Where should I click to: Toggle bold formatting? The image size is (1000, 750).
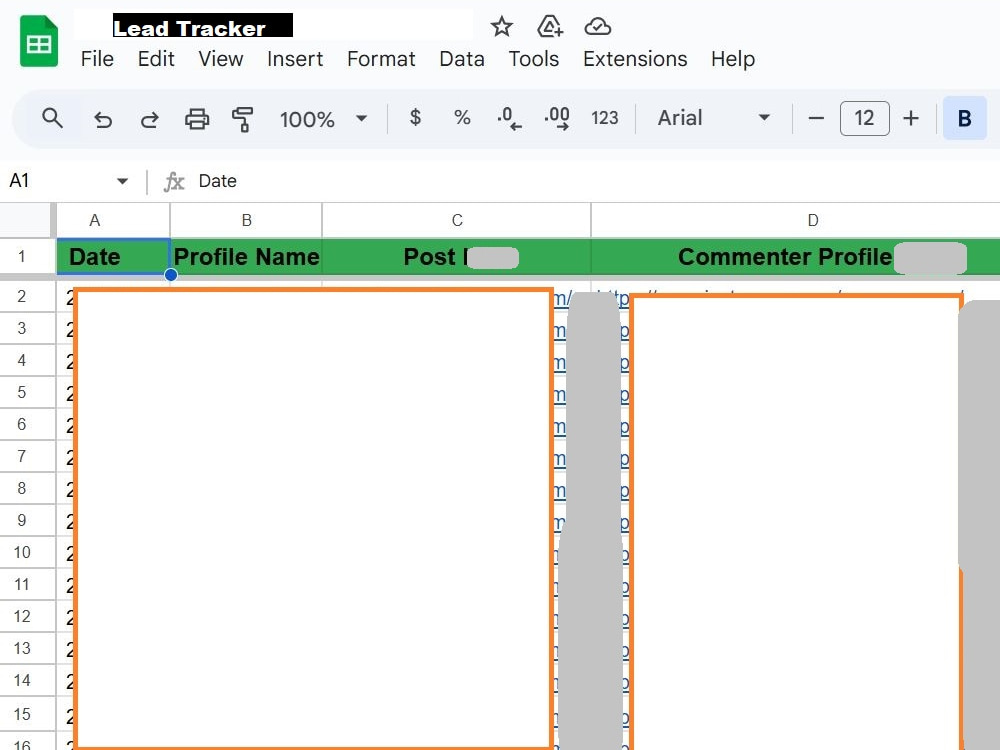click(x=964, y=118)
